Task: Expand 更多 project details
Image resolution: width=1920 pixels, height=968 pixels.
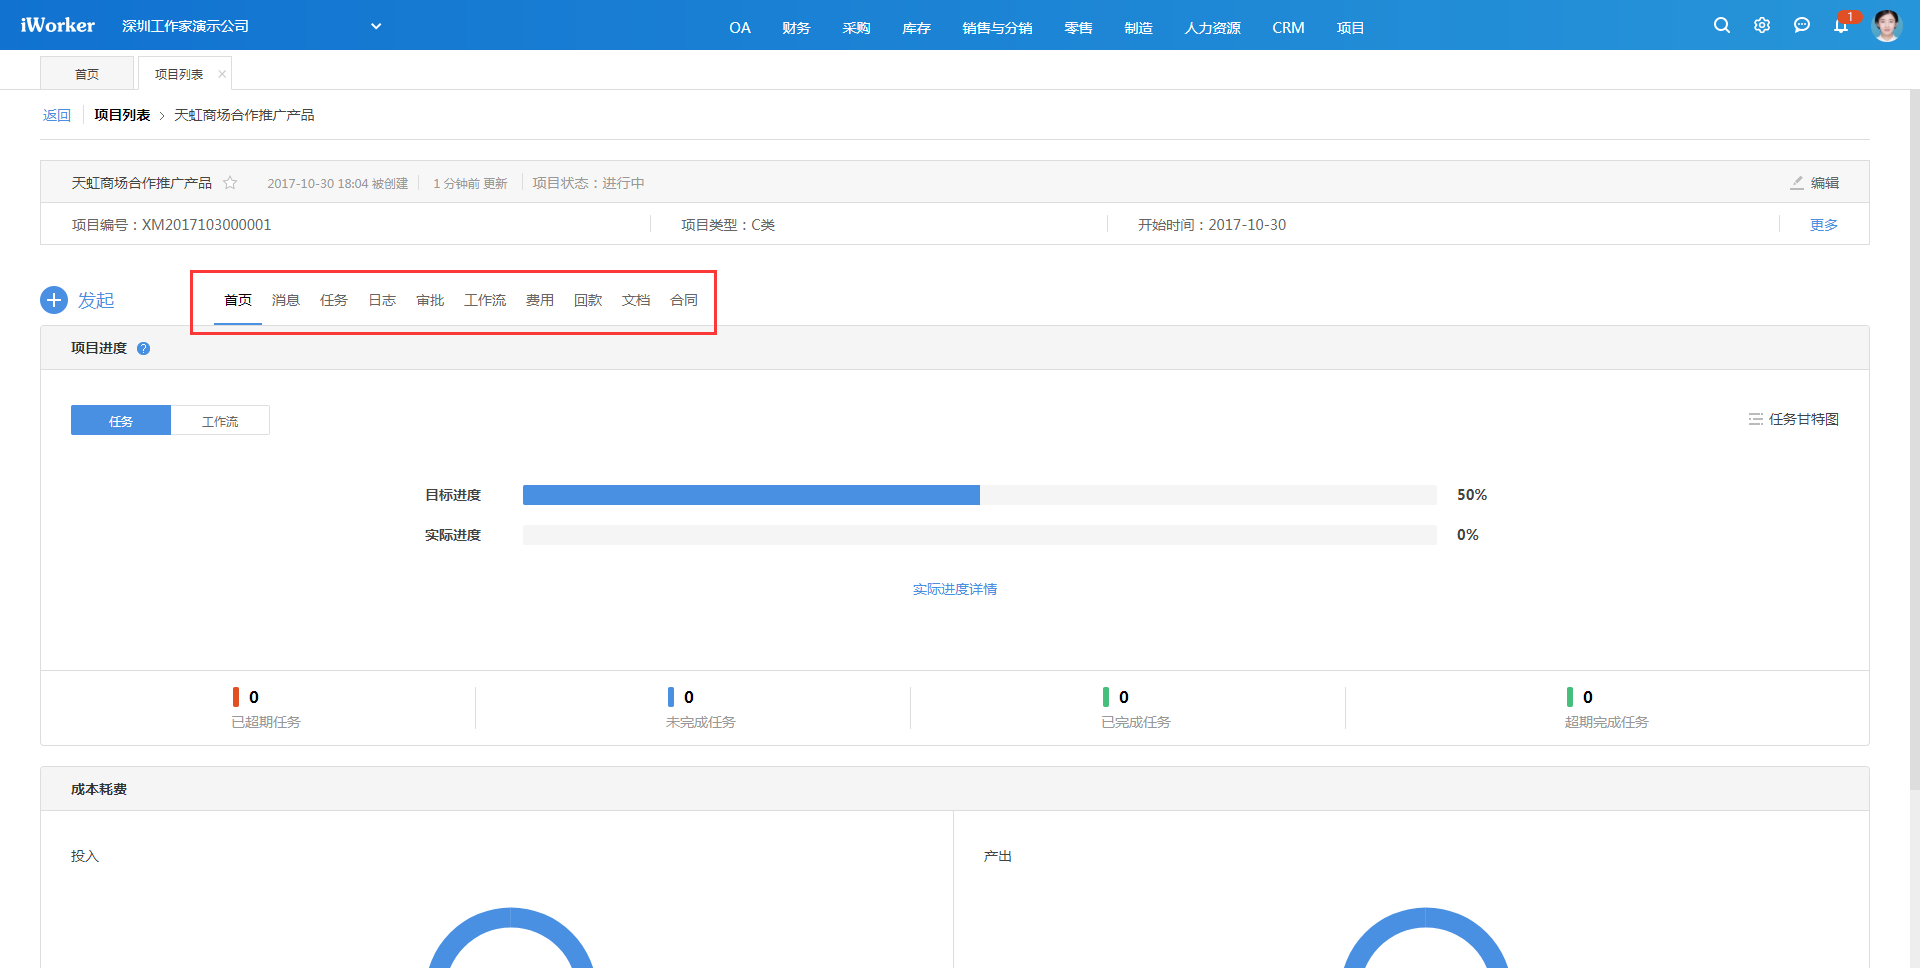Action: (1824, 225)
